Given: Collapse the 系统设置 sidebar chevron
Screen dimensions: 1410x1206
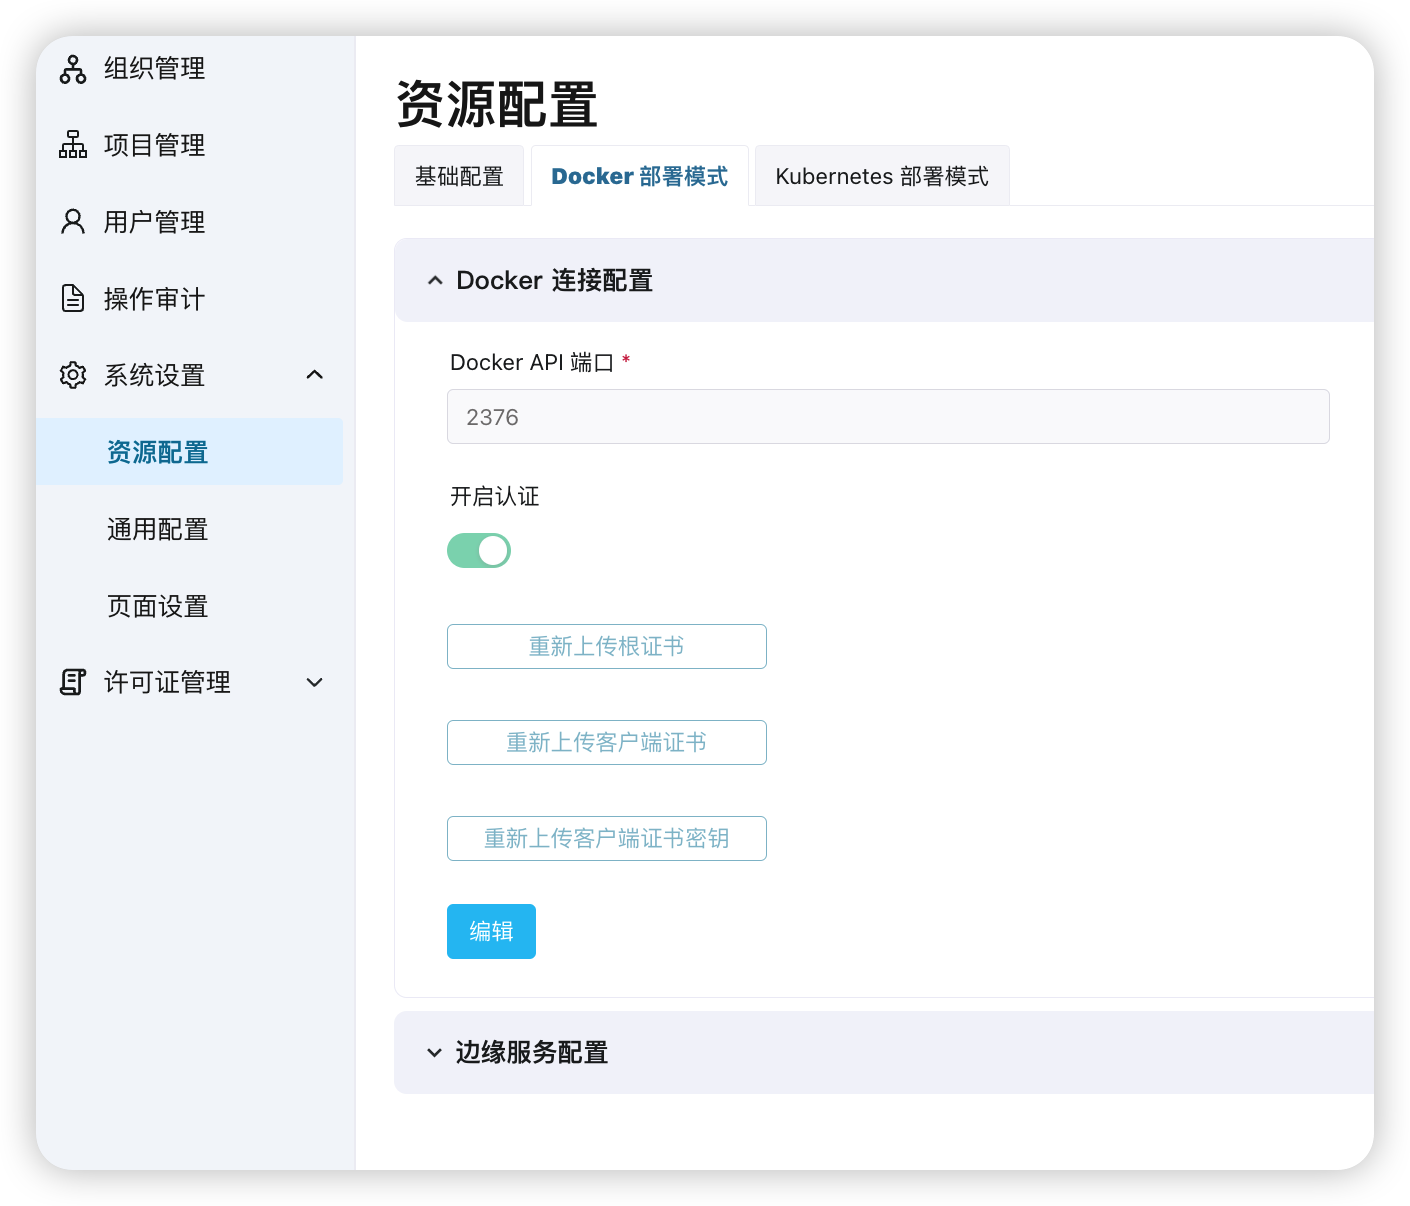Looking at the screenshot, I should coord(314,375).
